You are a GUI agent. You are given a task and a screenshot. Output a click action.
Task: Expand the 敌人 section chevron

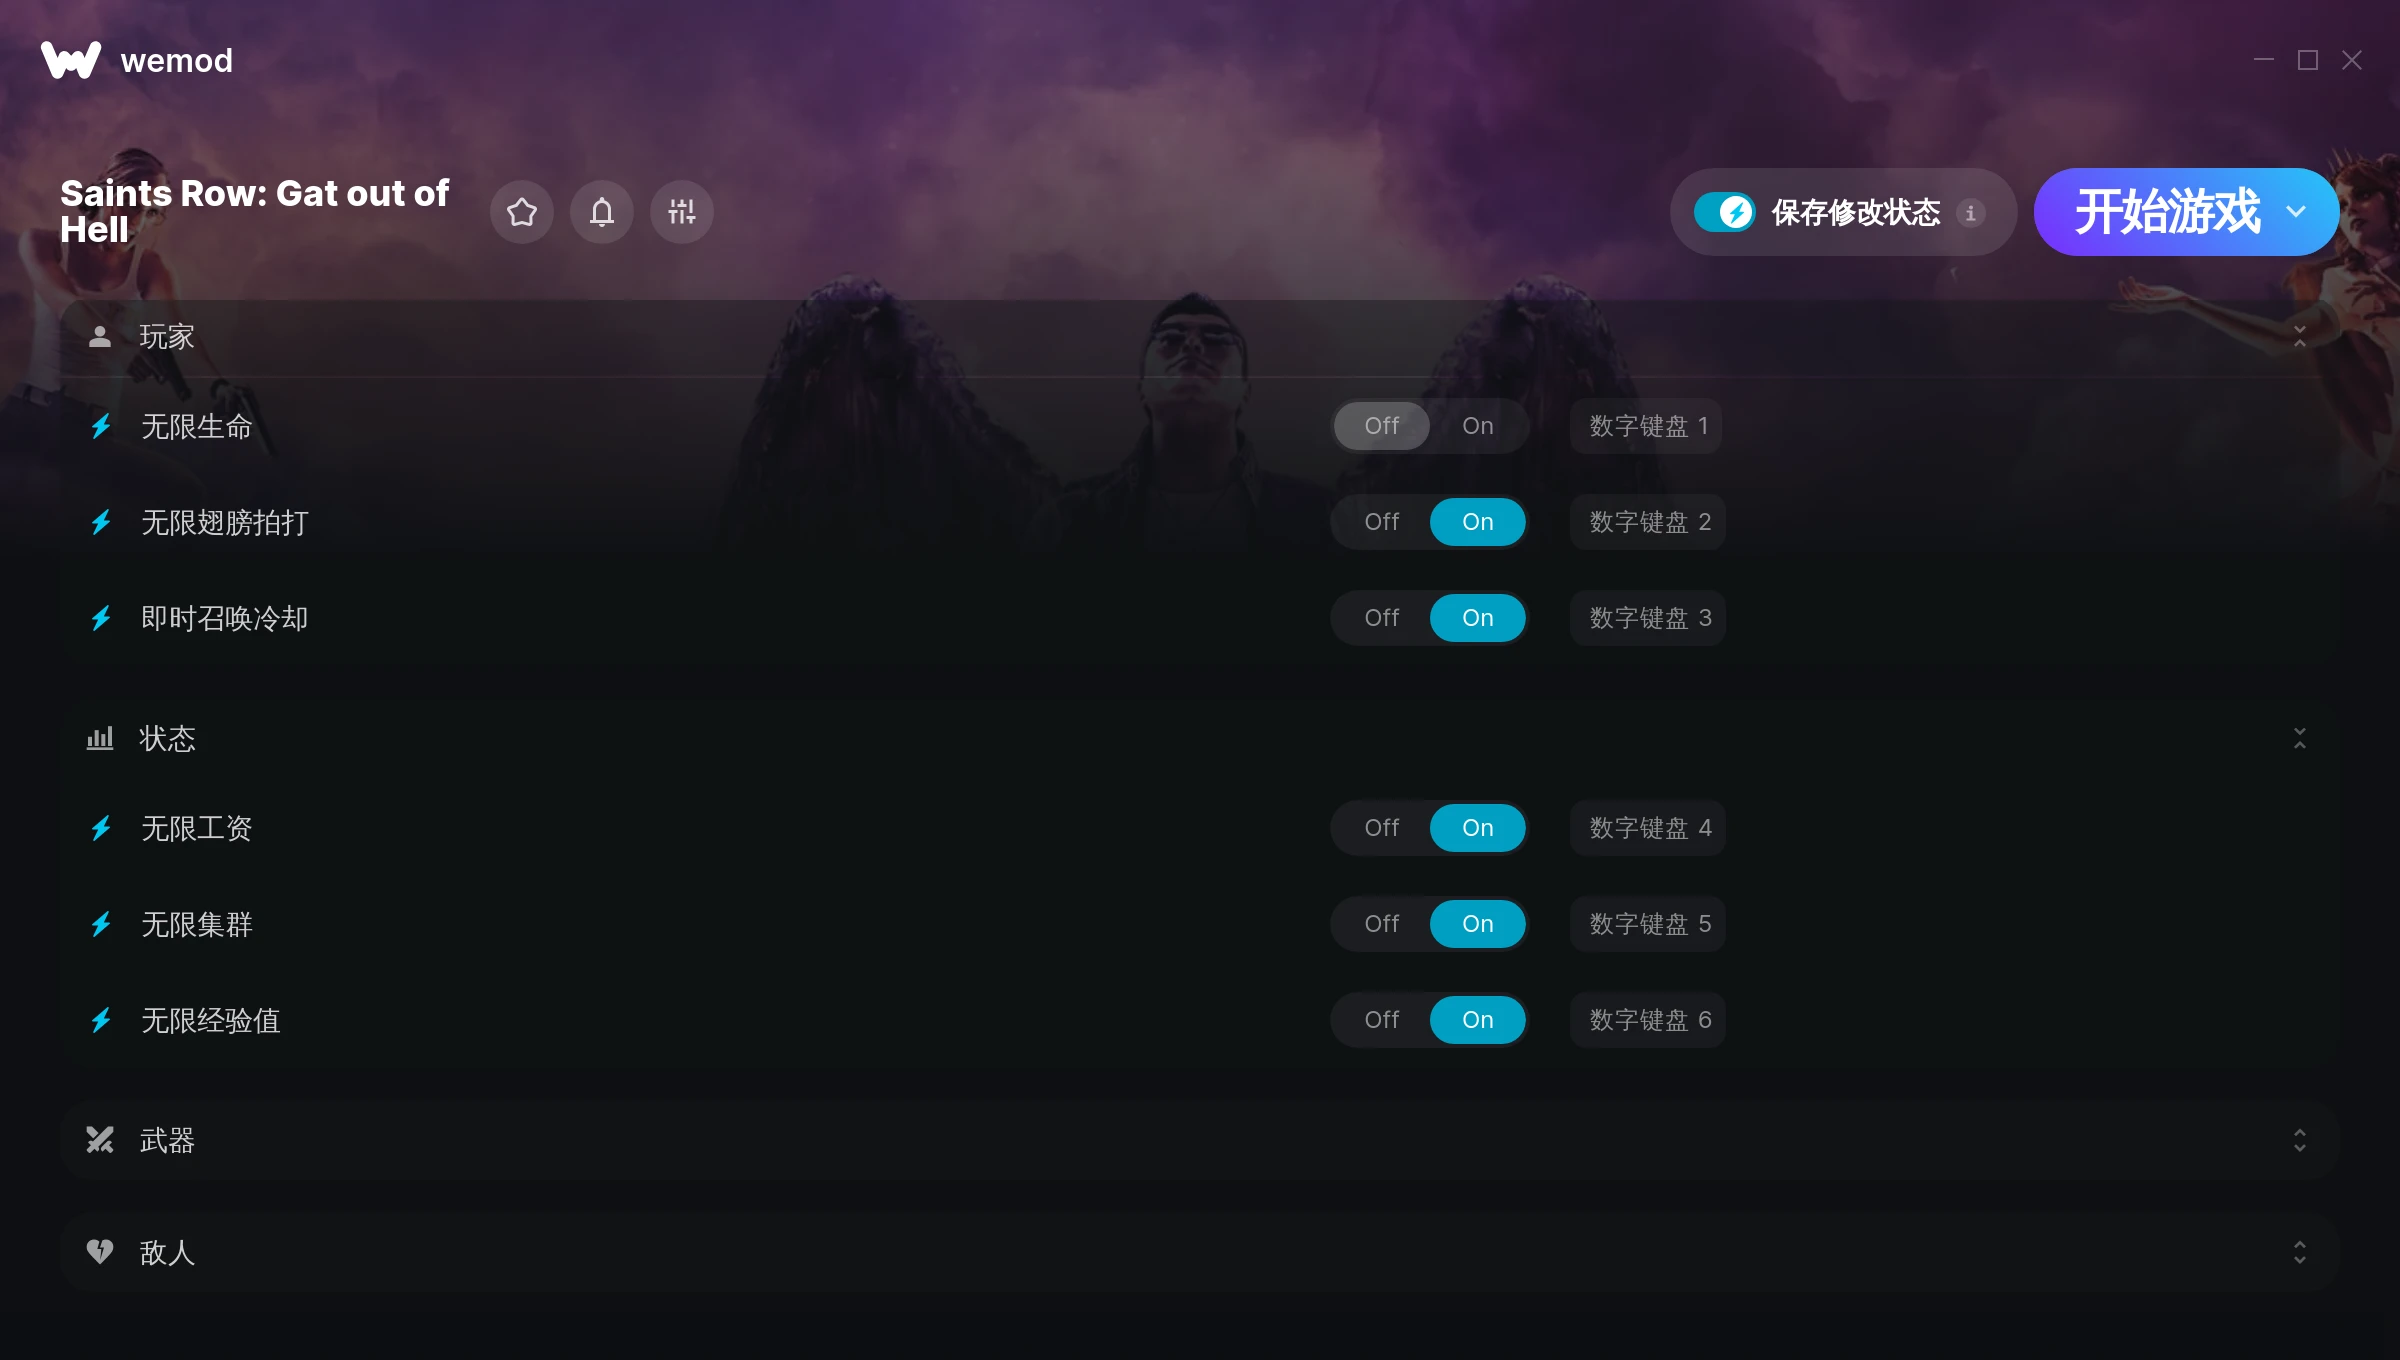click(2300, 1252)
